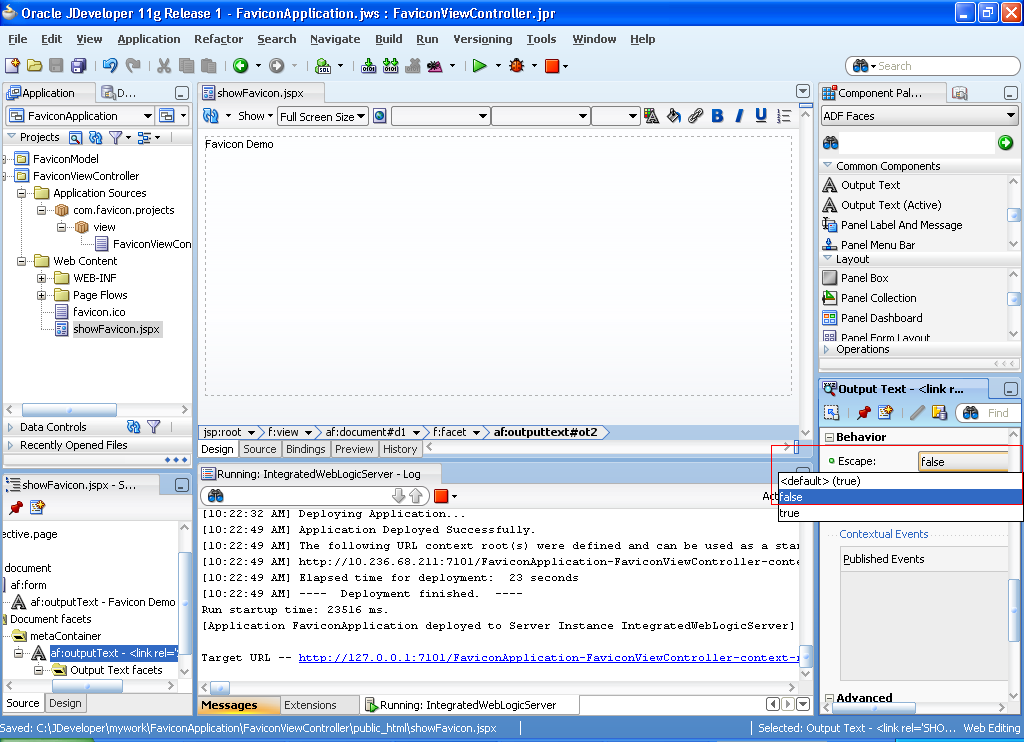Click the editor refresh icon beside Show
This screenshot has height=742, width=1024.
click(x=211, y=116)
